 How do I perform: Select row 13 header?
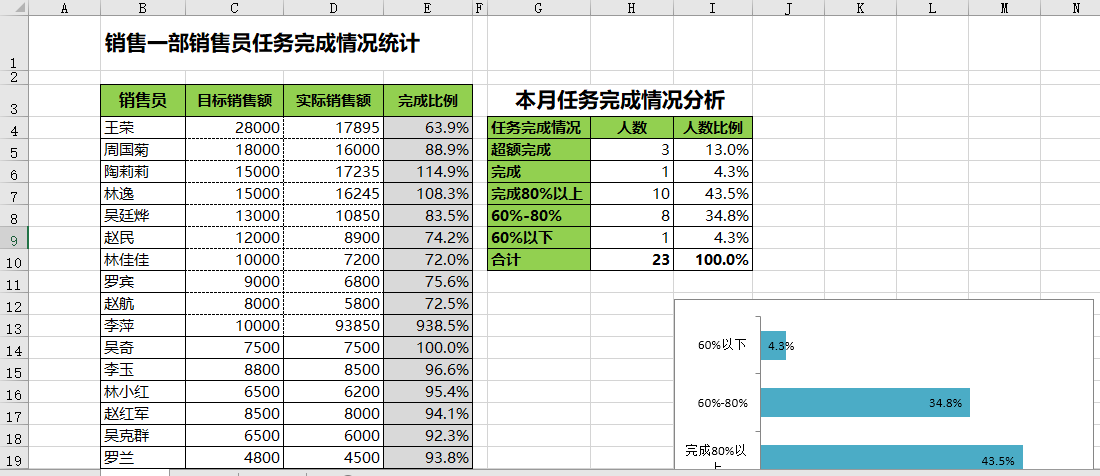(14, 328)
